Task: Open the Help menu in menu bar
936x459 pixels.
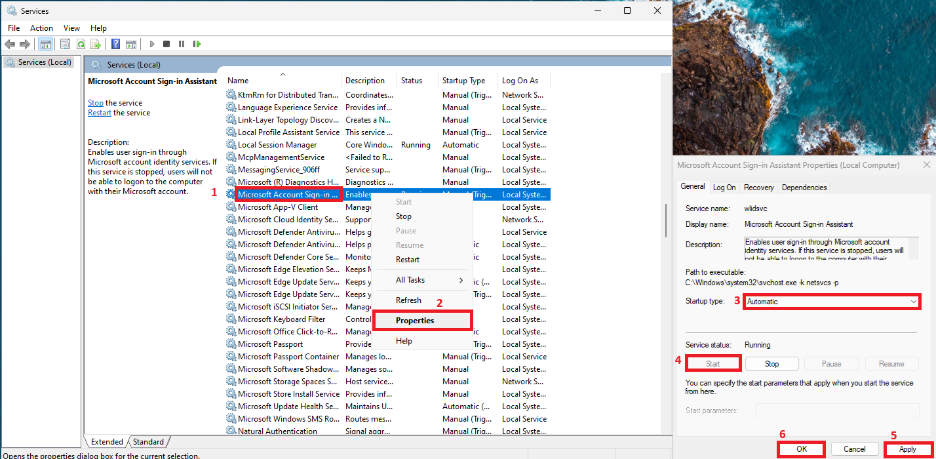Action: tap(98, 28)
